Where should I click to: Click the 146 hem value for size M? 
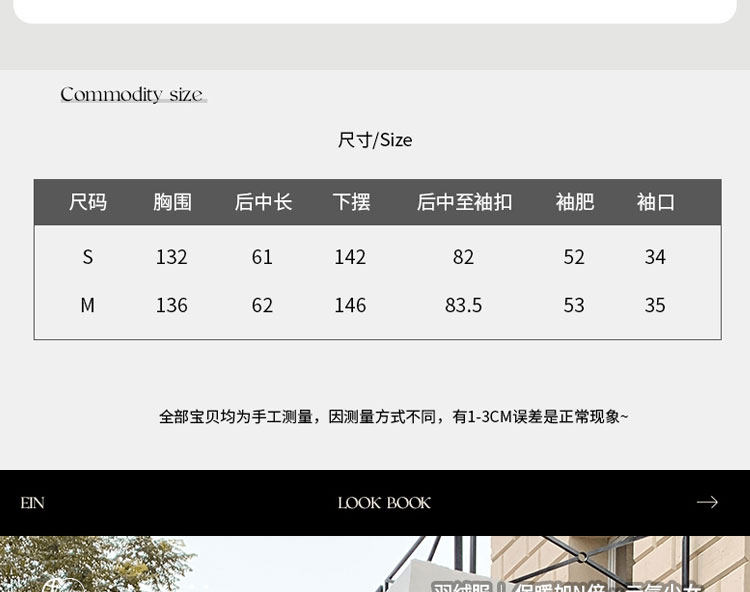pos(350,305)
